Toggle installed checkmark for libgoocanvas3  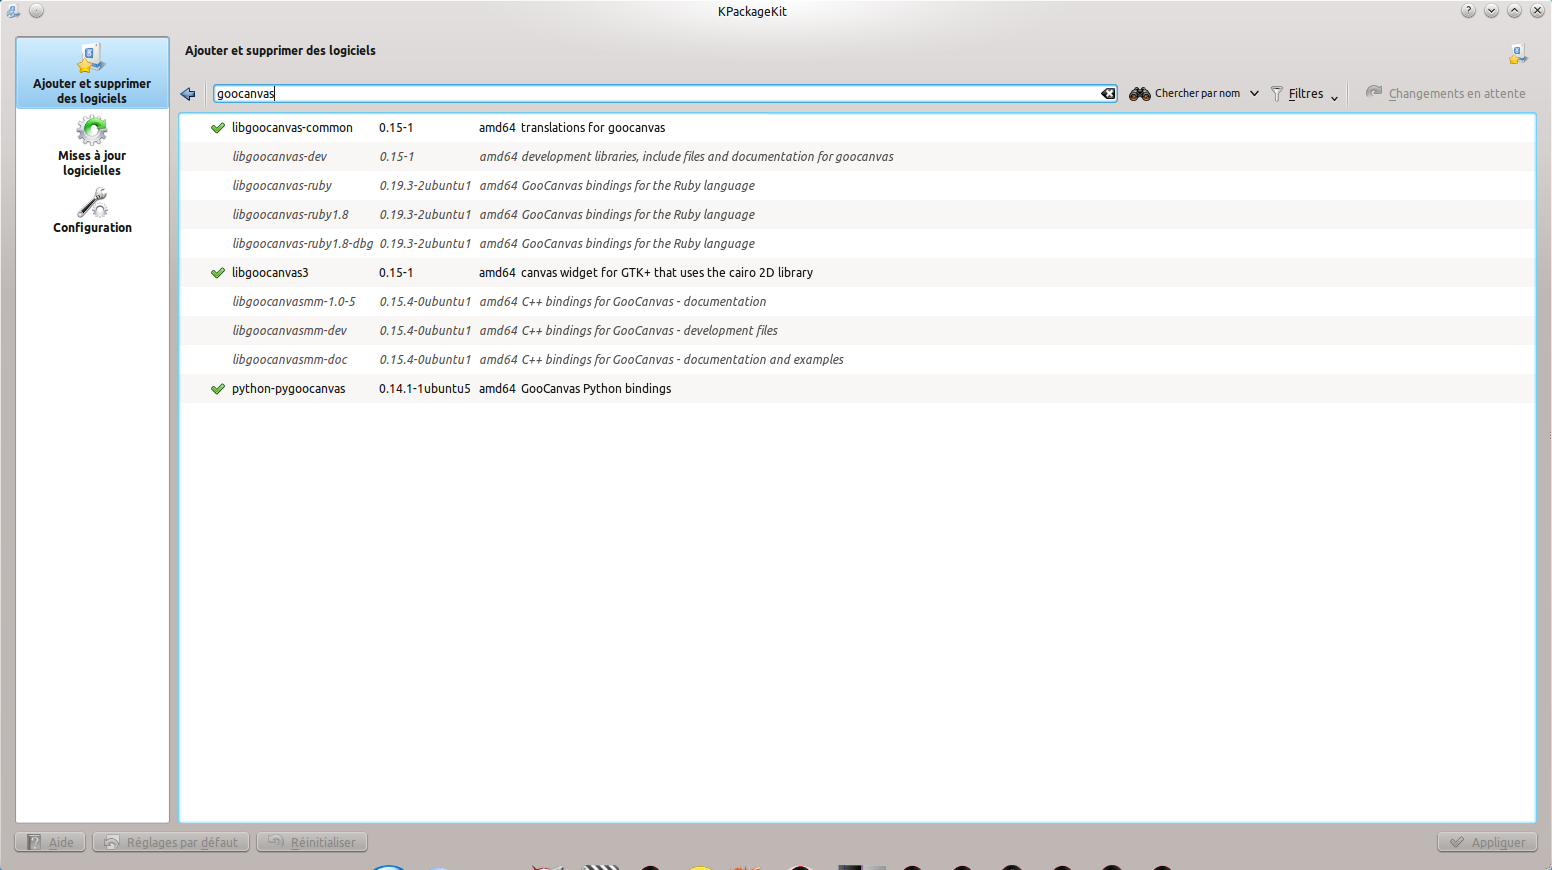pos(218,273)
